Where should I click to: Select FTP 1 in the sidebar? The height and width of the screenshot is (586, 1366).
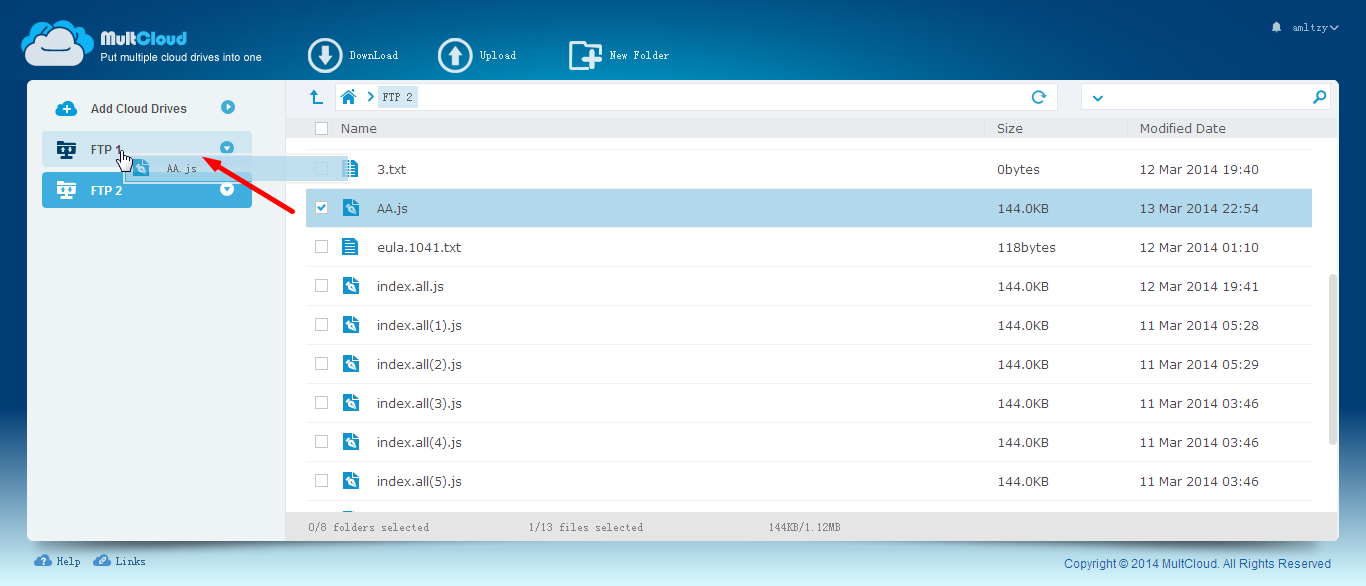(147, 150)
